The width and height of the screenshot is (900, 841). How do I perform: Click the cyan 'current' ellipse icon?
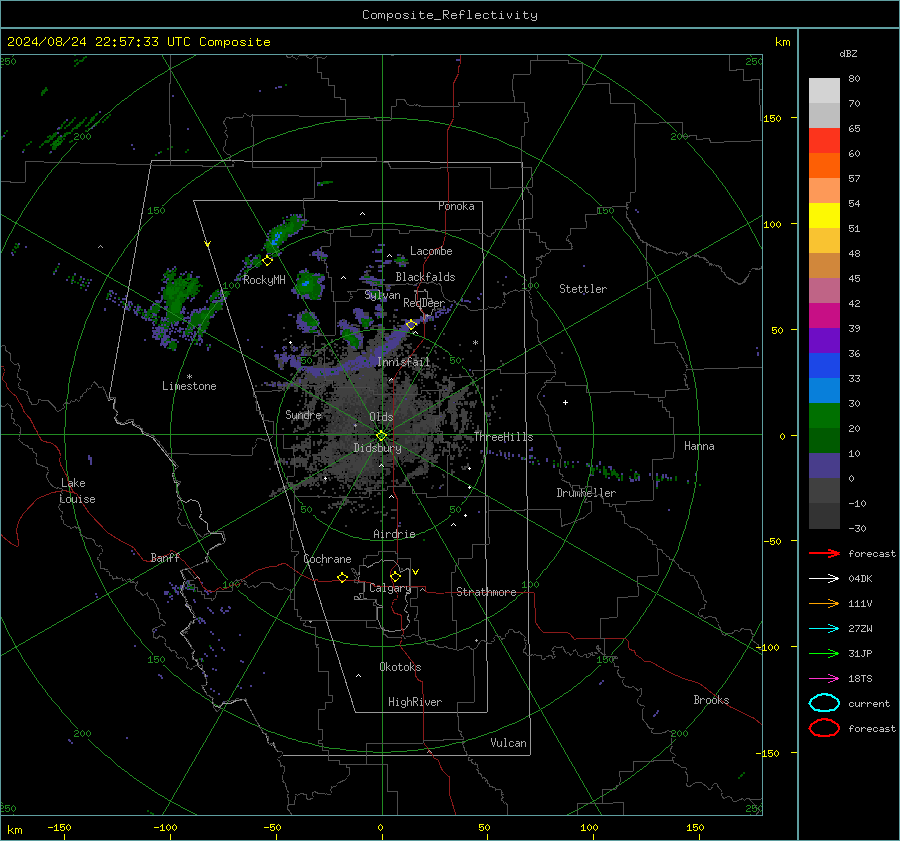click(824, 703)
